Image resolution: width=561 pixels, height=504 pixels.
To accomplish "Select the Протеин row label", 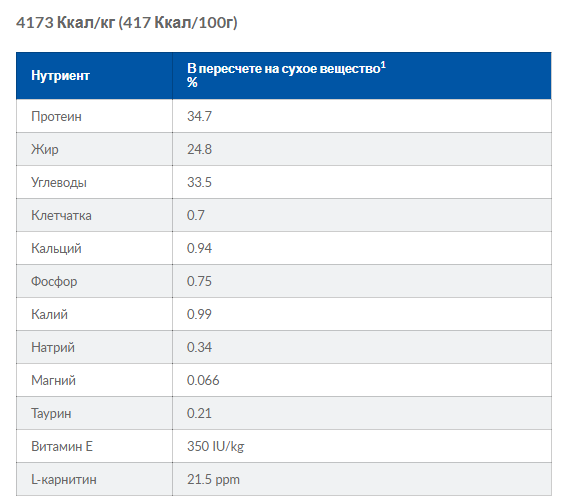I will 56,116.
